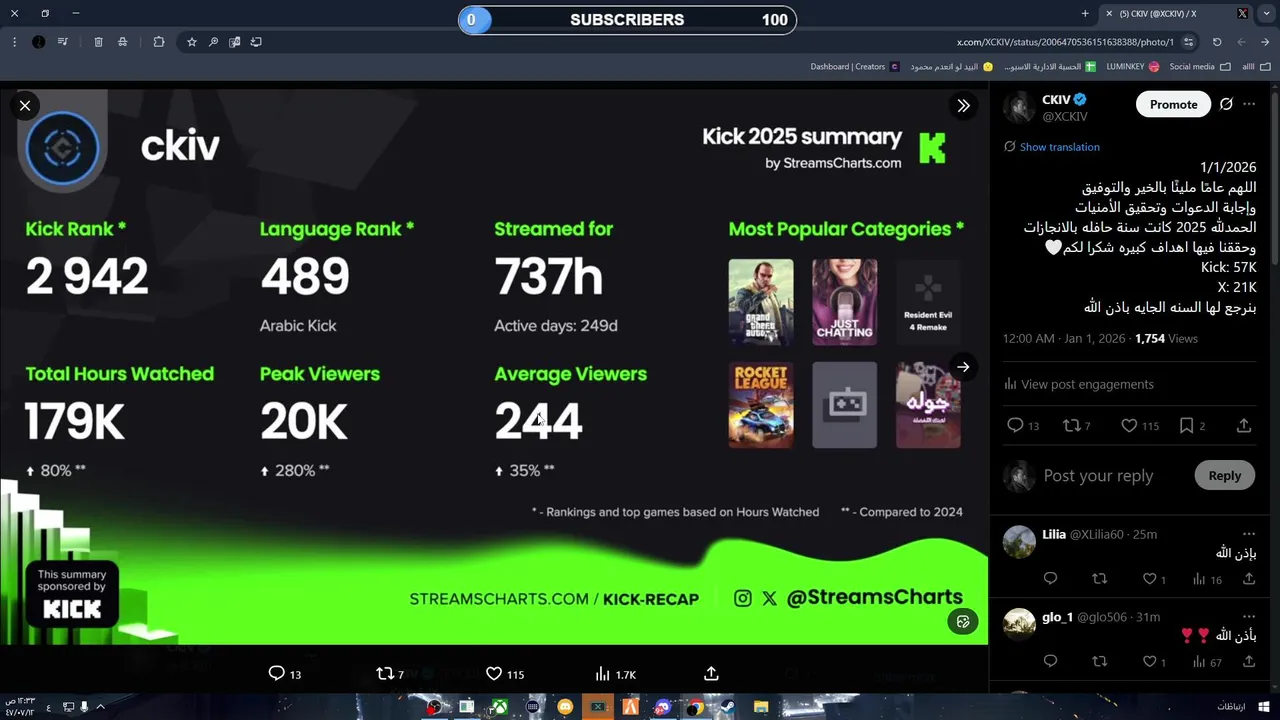Click repost icon with 7 in side panel
The width and height of the screenshot is (1280, 720).
click(1072, 425)
